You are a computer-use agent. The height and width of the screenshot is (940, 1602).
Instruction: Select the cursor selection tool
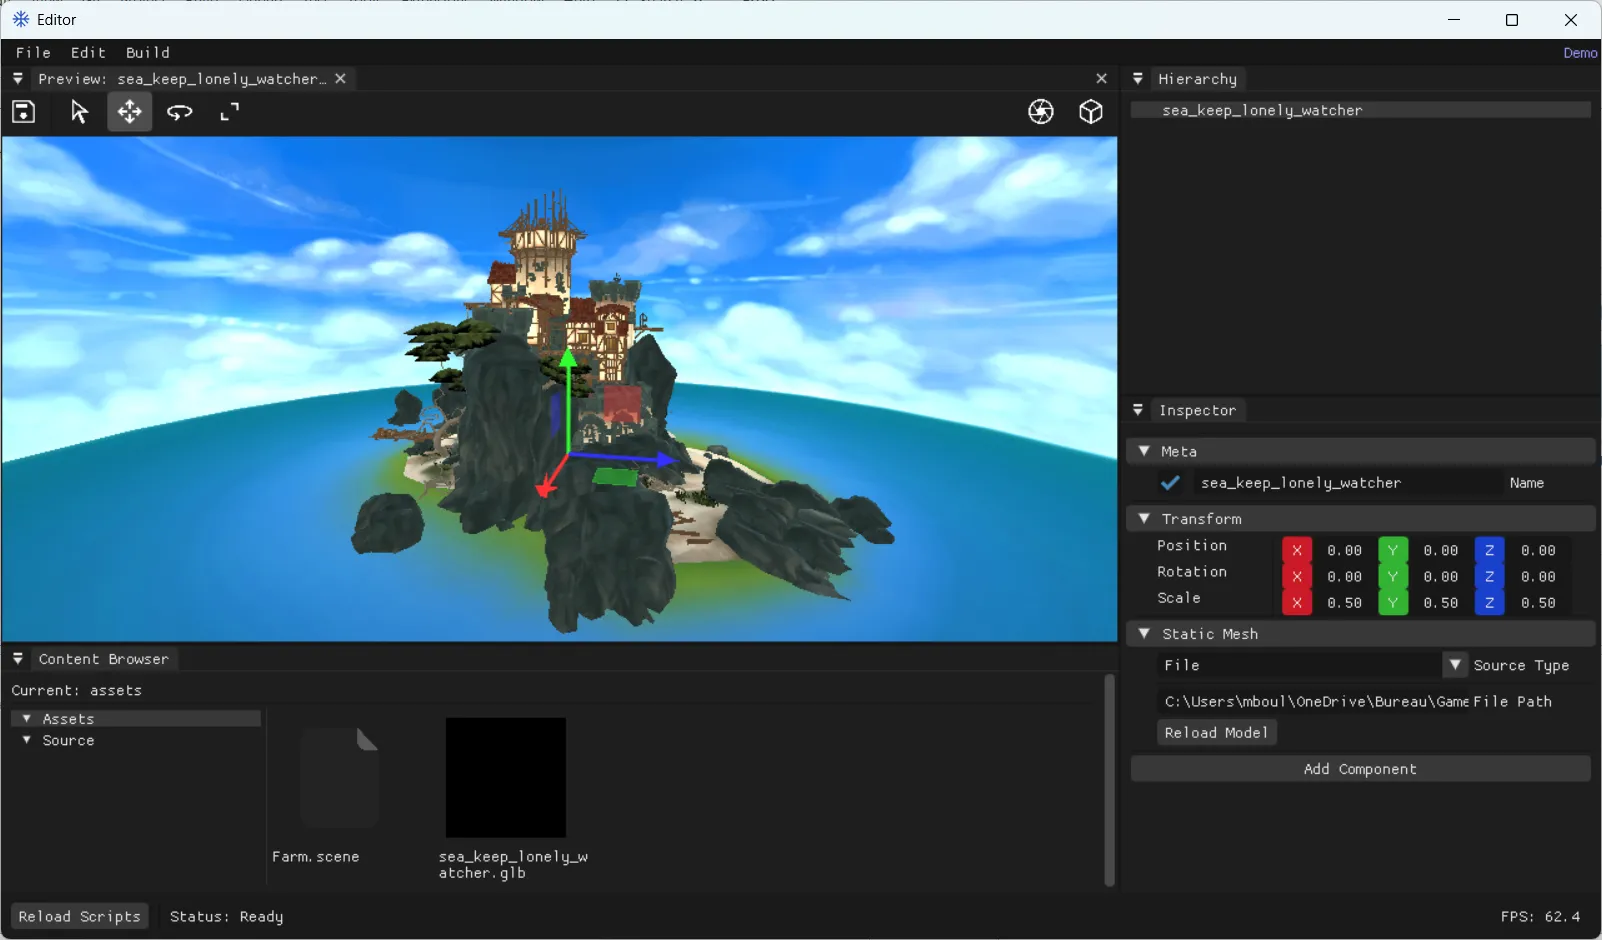[x=79, y=112]
